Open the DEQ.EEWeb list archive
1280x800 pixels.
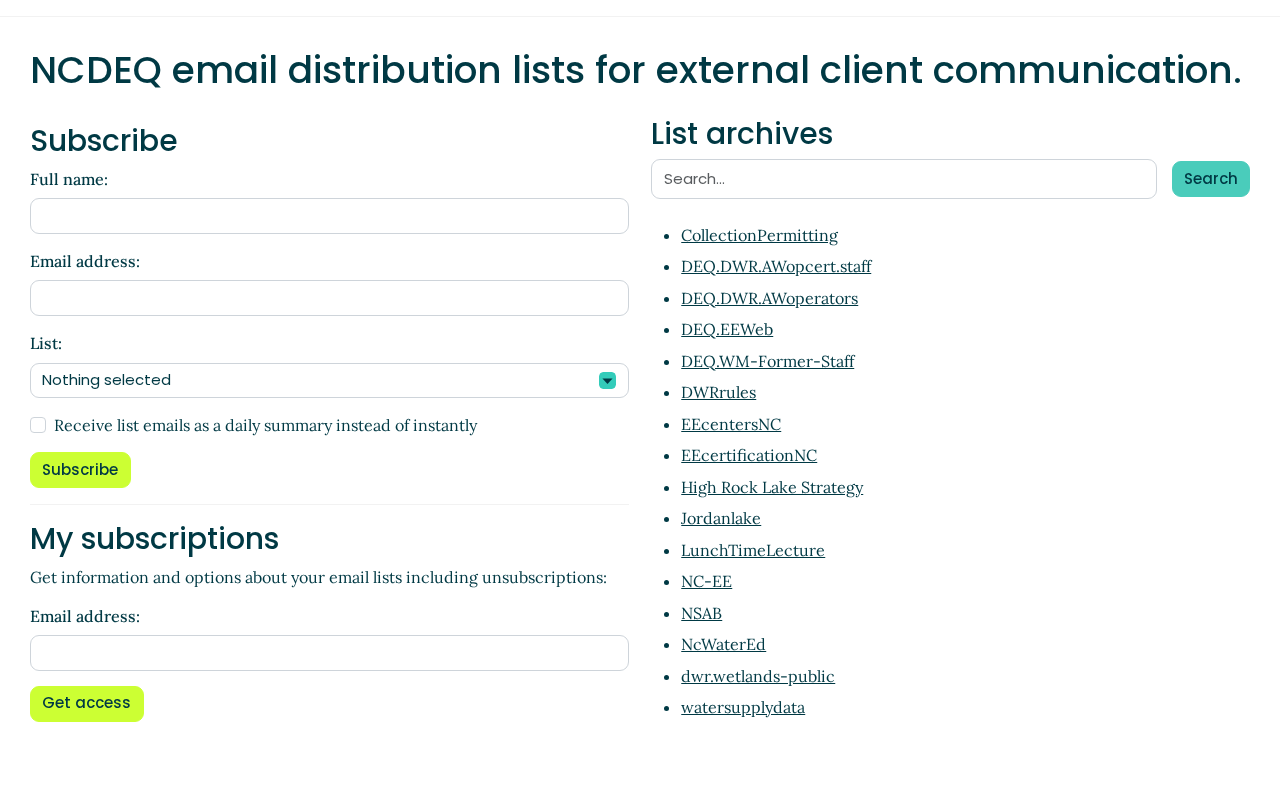[727, 329]
